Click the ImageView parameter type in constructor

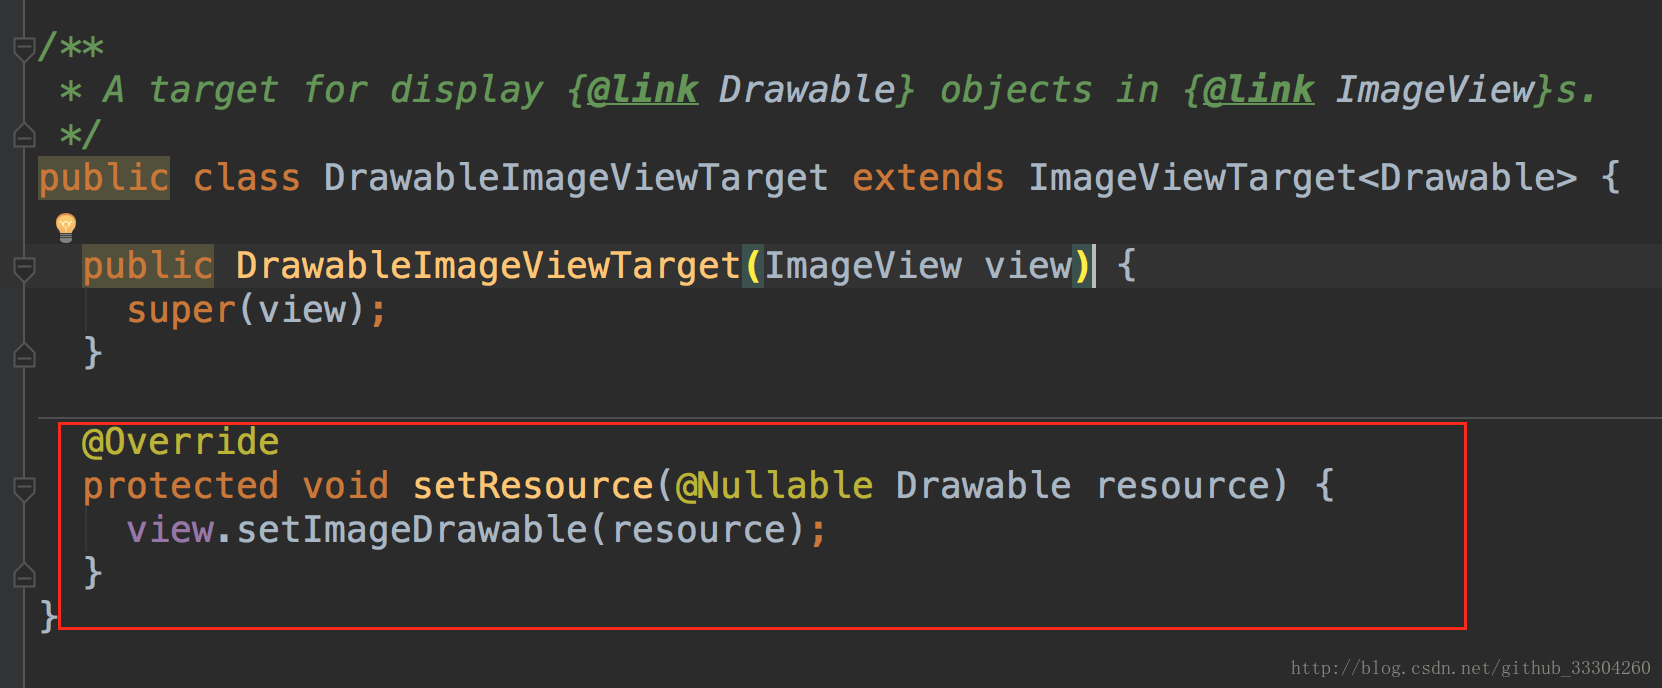point(863,266)
